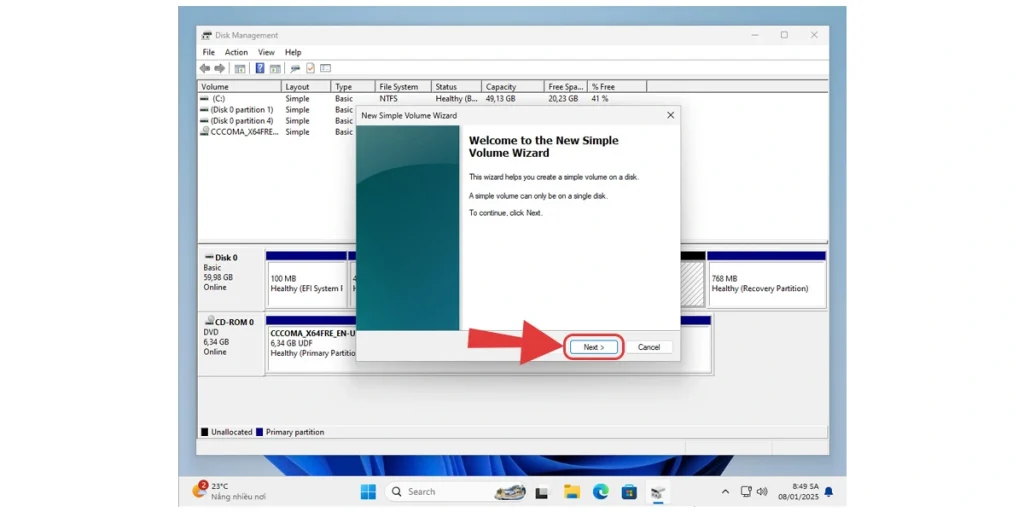Open Microsoft Store from the taskbar
This screenshot has width=1024, height=512.
[x=629, y=491]
